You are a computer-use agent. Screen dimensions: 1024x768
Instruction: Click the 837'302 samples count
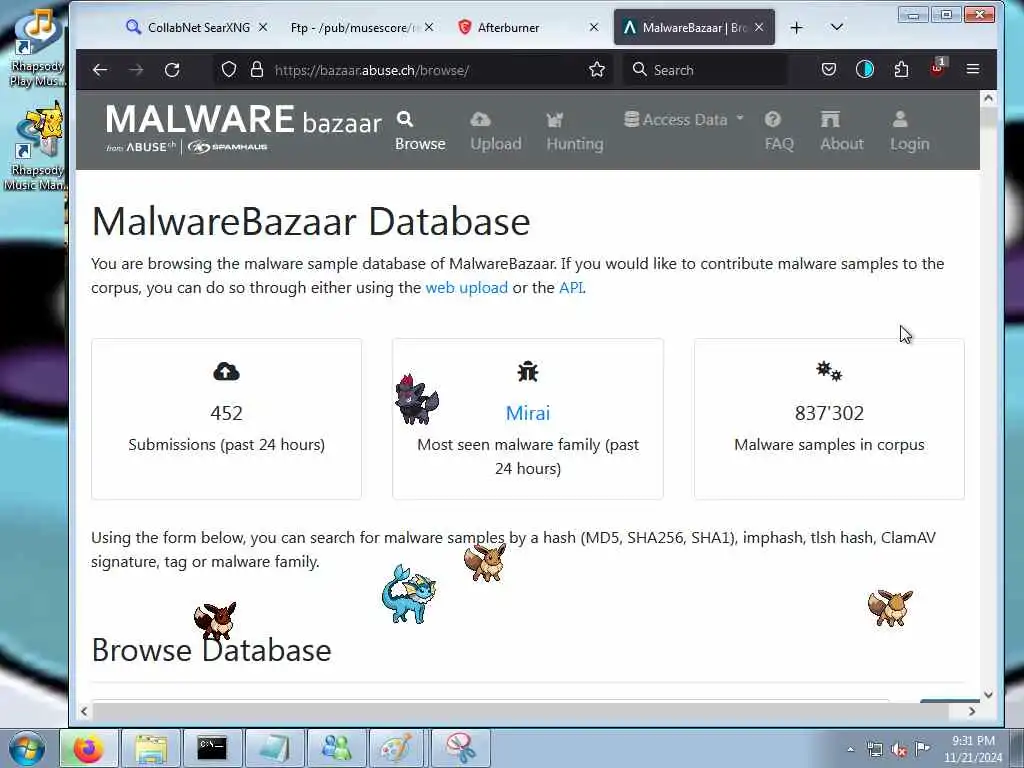pyautogui.click(x=829, y=413)
